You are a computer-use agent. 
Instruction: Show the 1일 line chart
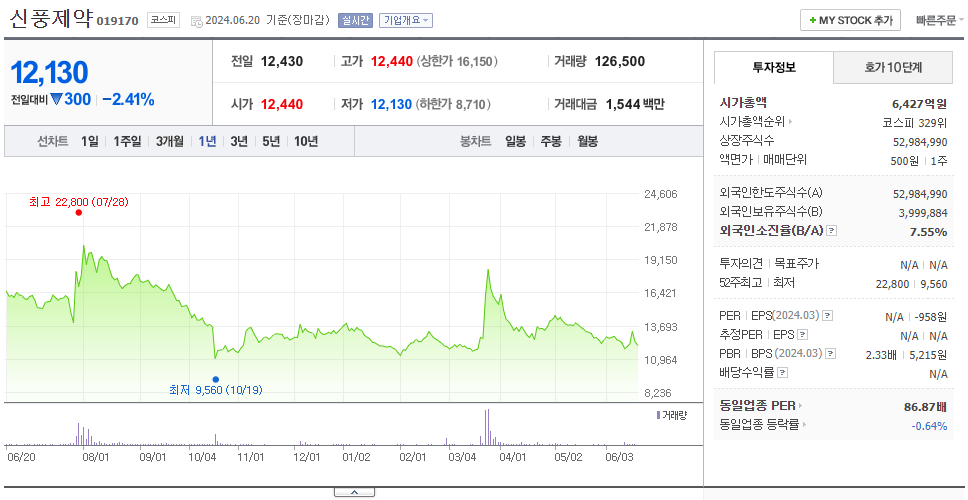click(x=90, y=141)
